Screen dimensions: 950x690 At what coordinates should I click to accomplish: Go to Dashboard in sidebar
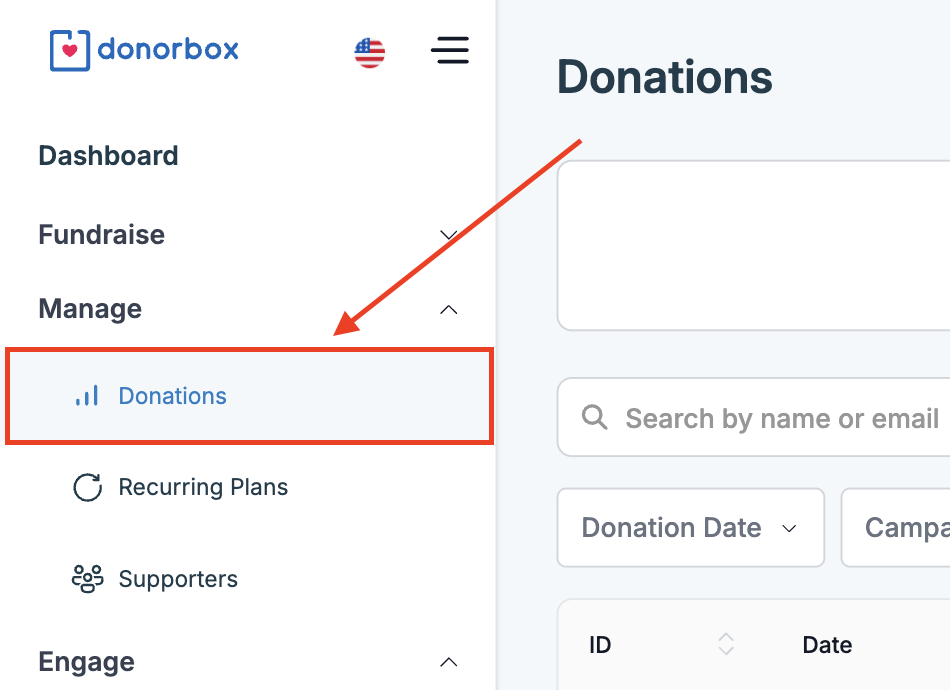click(x=108, y=156)
